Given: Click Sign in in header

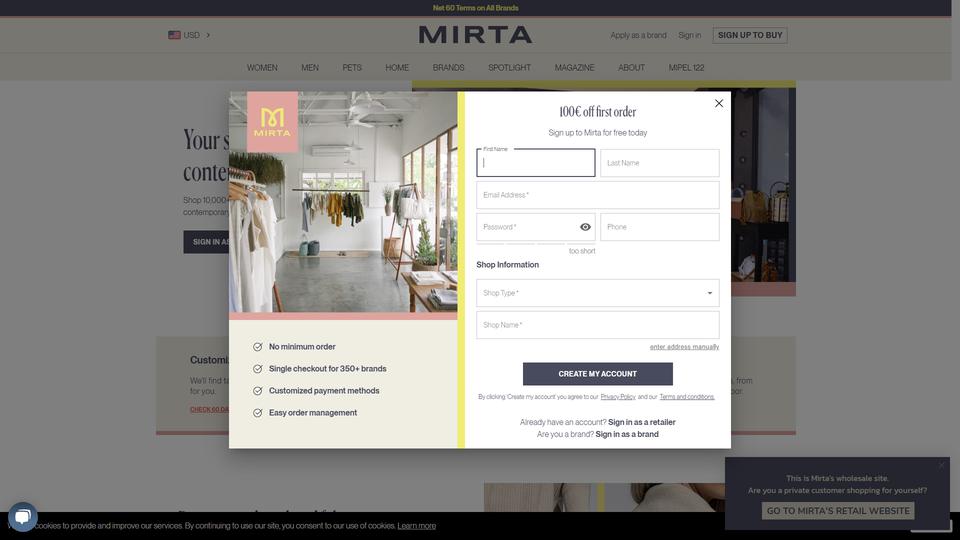Looking at the screenshot, I should 689,35.
